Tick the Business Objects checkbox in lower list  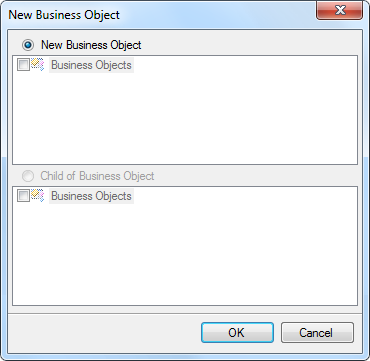[x=23, y=196]
